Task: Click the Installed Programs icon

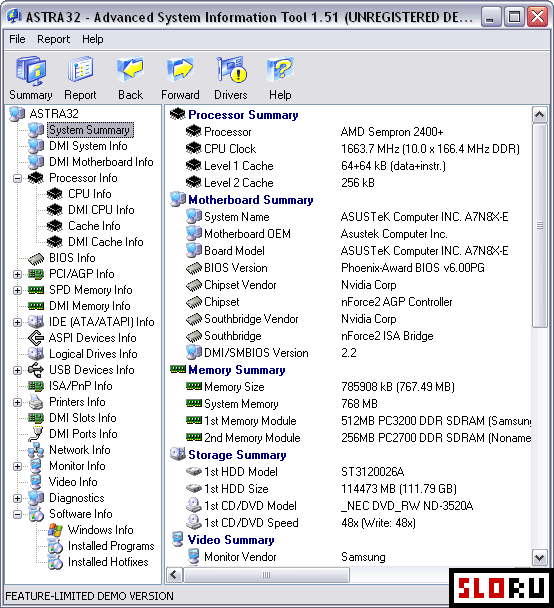Action: 55,546
